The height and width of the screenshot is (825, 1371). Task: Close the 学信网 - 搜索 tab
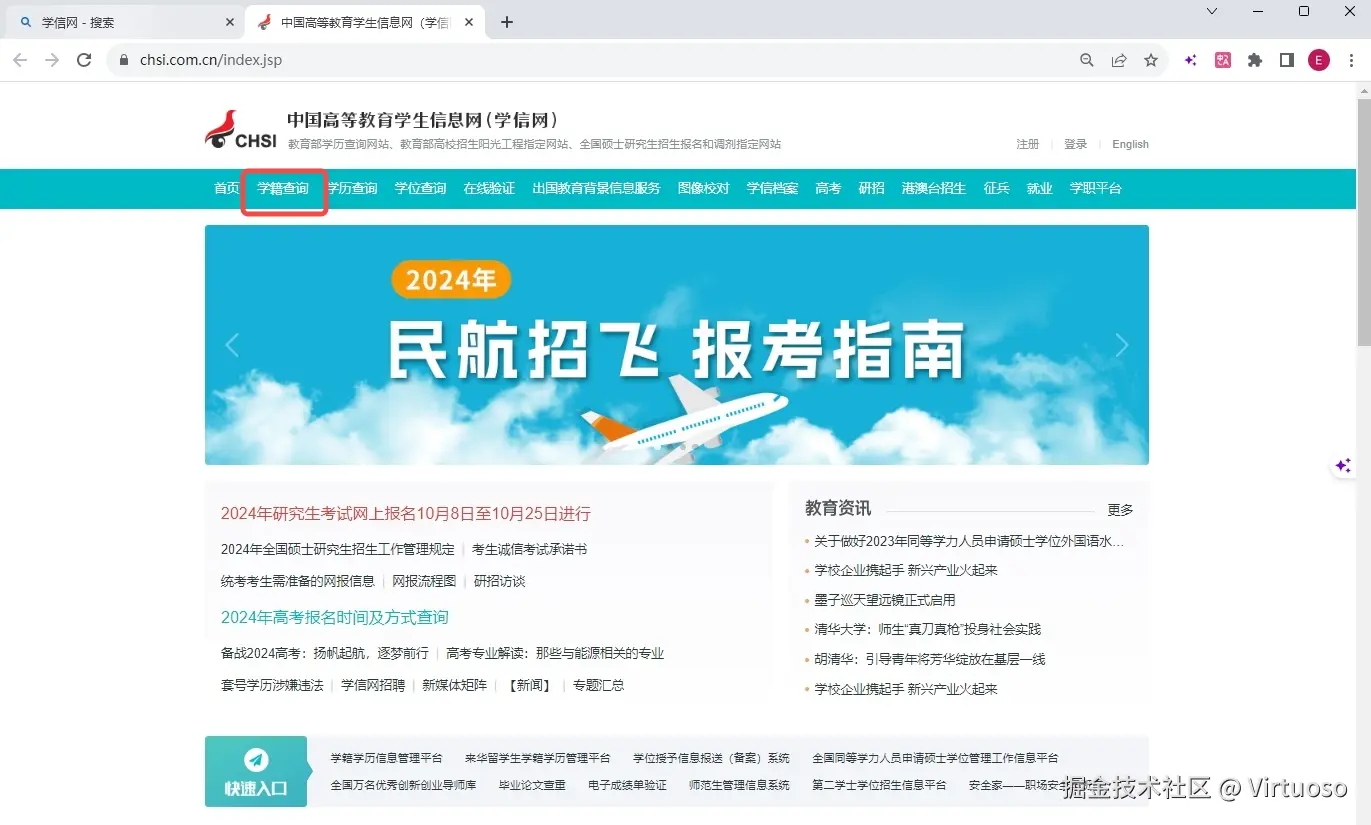click(x=230, y=22)
